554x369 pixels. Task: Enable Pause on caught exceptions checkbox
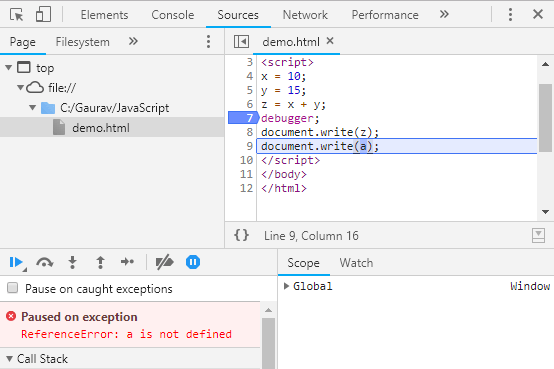click(13, 288)
